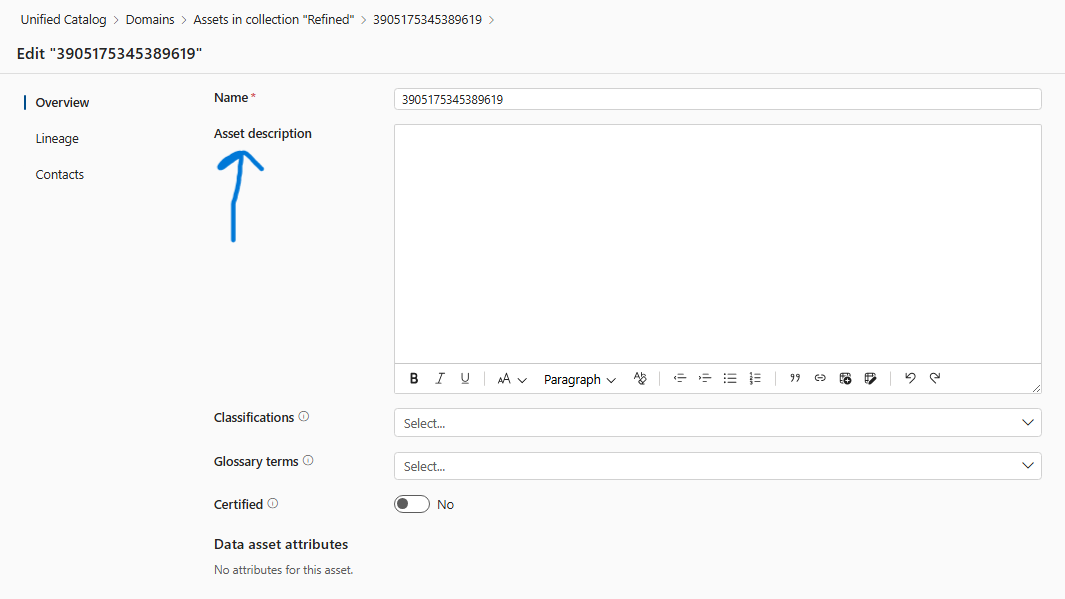1065x599 pixels.
Task: Go to Unified Catalog breadcrumb
Action: tap(63, 20)
